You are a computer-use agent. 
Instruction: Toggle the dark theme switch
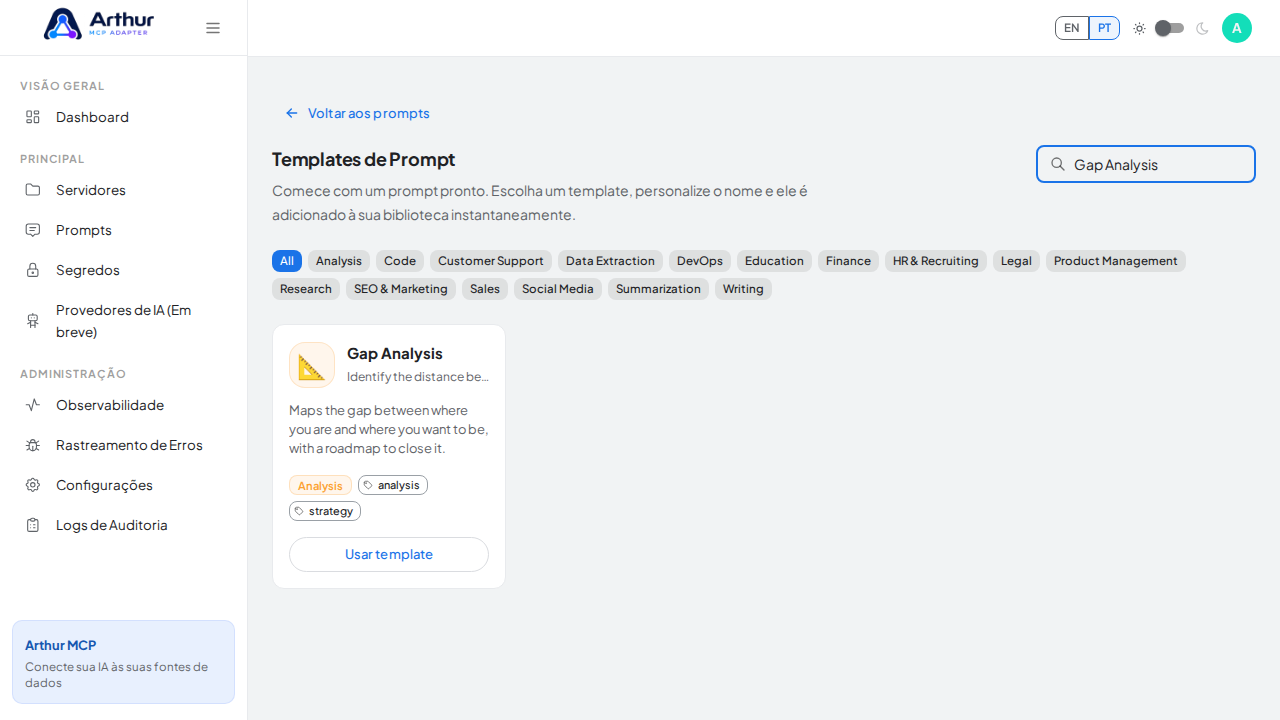[1170, 28]
